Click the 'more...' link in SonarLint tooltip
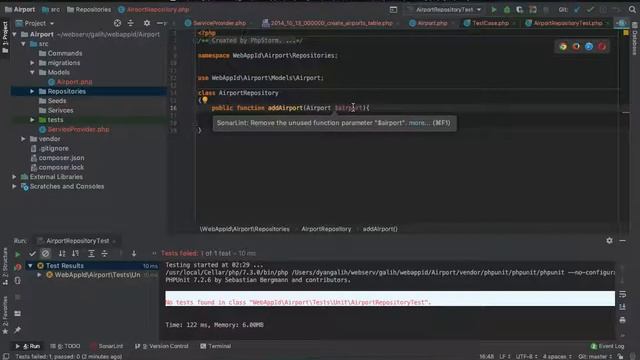 point(420,123)
